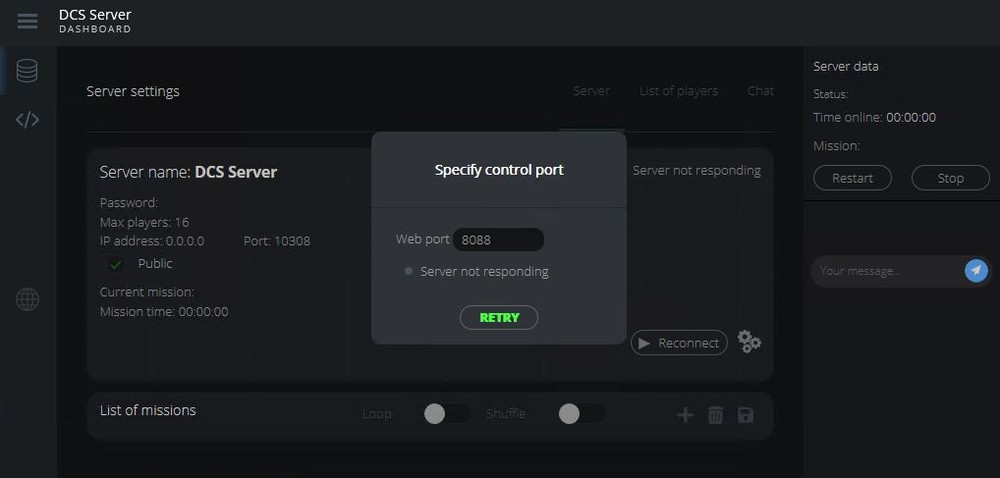Toggle the Public checkbox

(116, 264)
